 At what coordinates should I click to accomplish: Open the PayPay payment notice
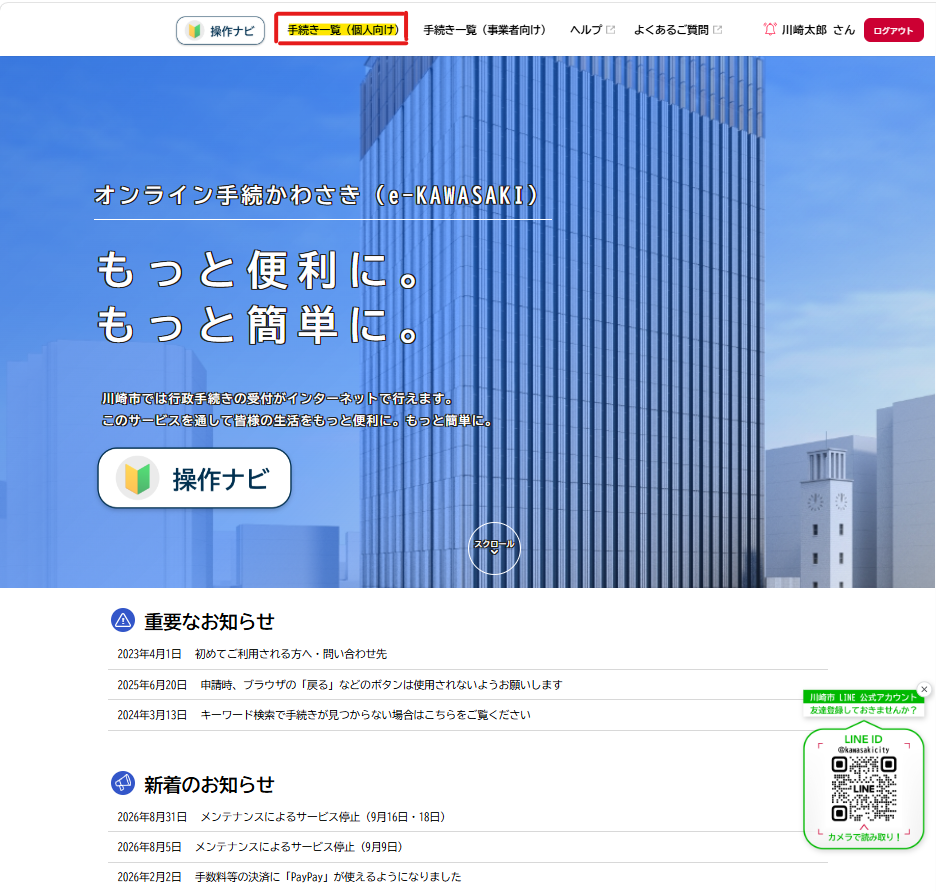(x=328, y=877)
